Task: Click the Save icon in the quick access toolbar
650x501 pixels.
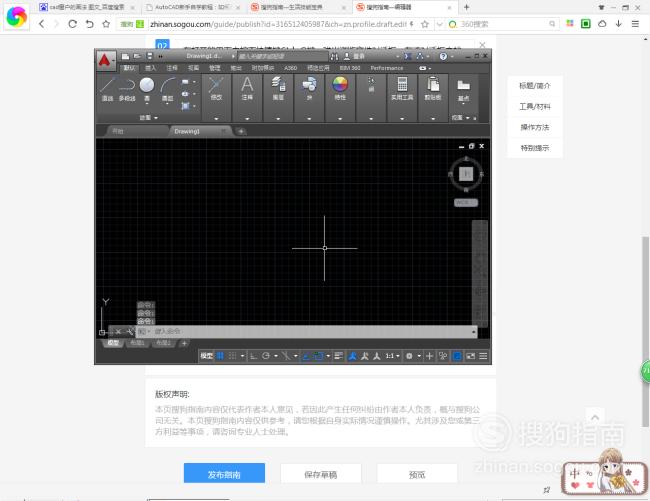Action: 150,56
